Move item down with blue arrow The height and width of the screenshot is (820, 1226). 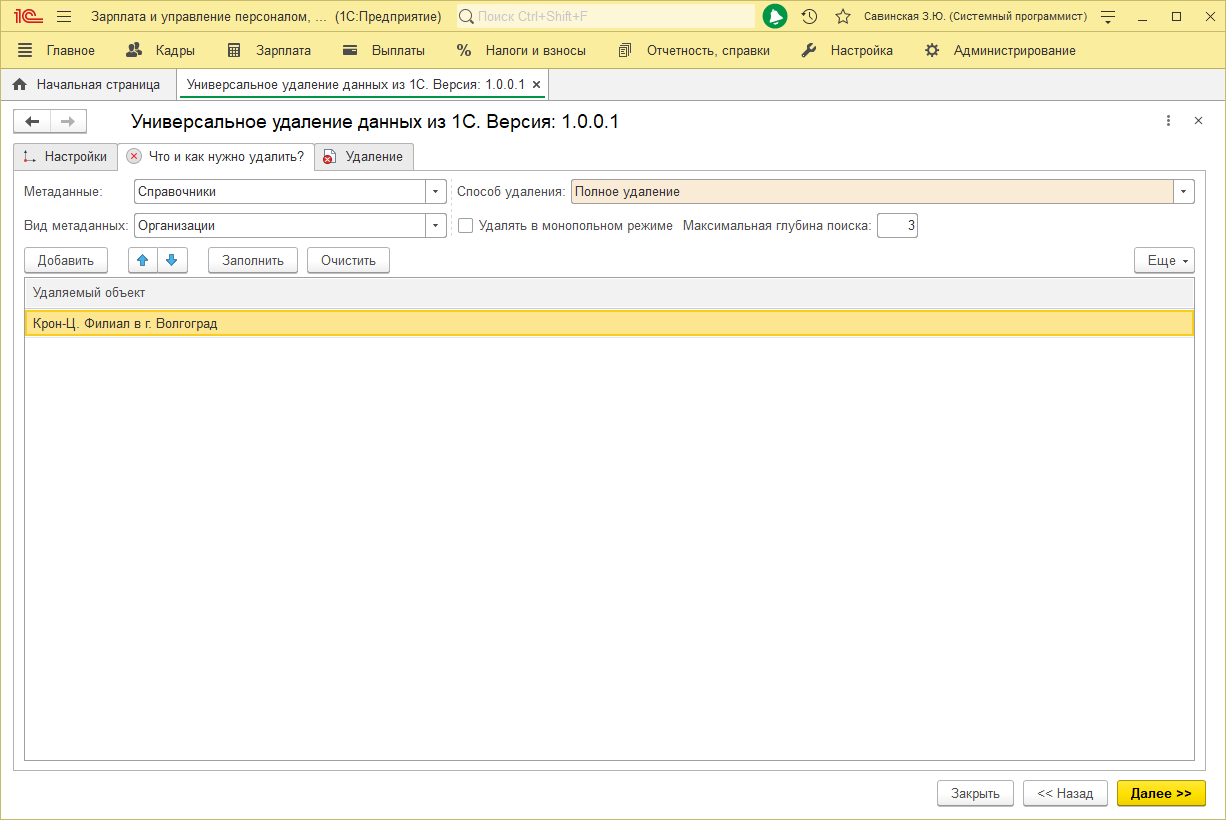pos(172,260)
